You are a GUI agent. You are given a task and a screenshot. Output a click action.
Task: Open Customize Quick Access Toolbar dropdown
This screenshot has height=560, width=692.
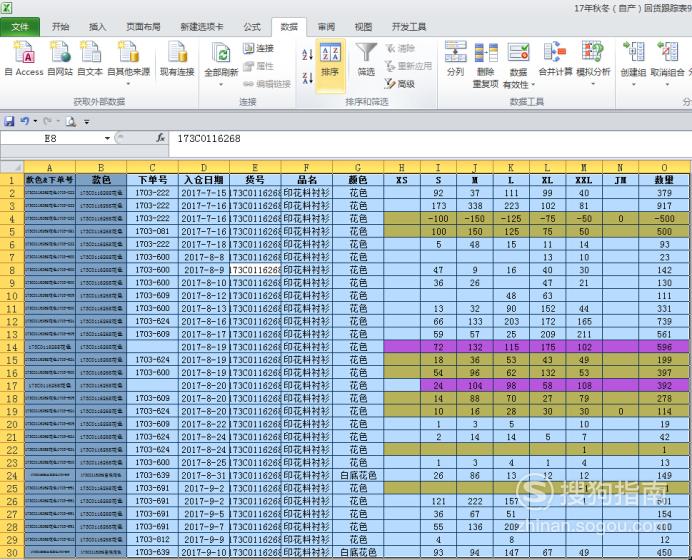(x=86, y=122)
